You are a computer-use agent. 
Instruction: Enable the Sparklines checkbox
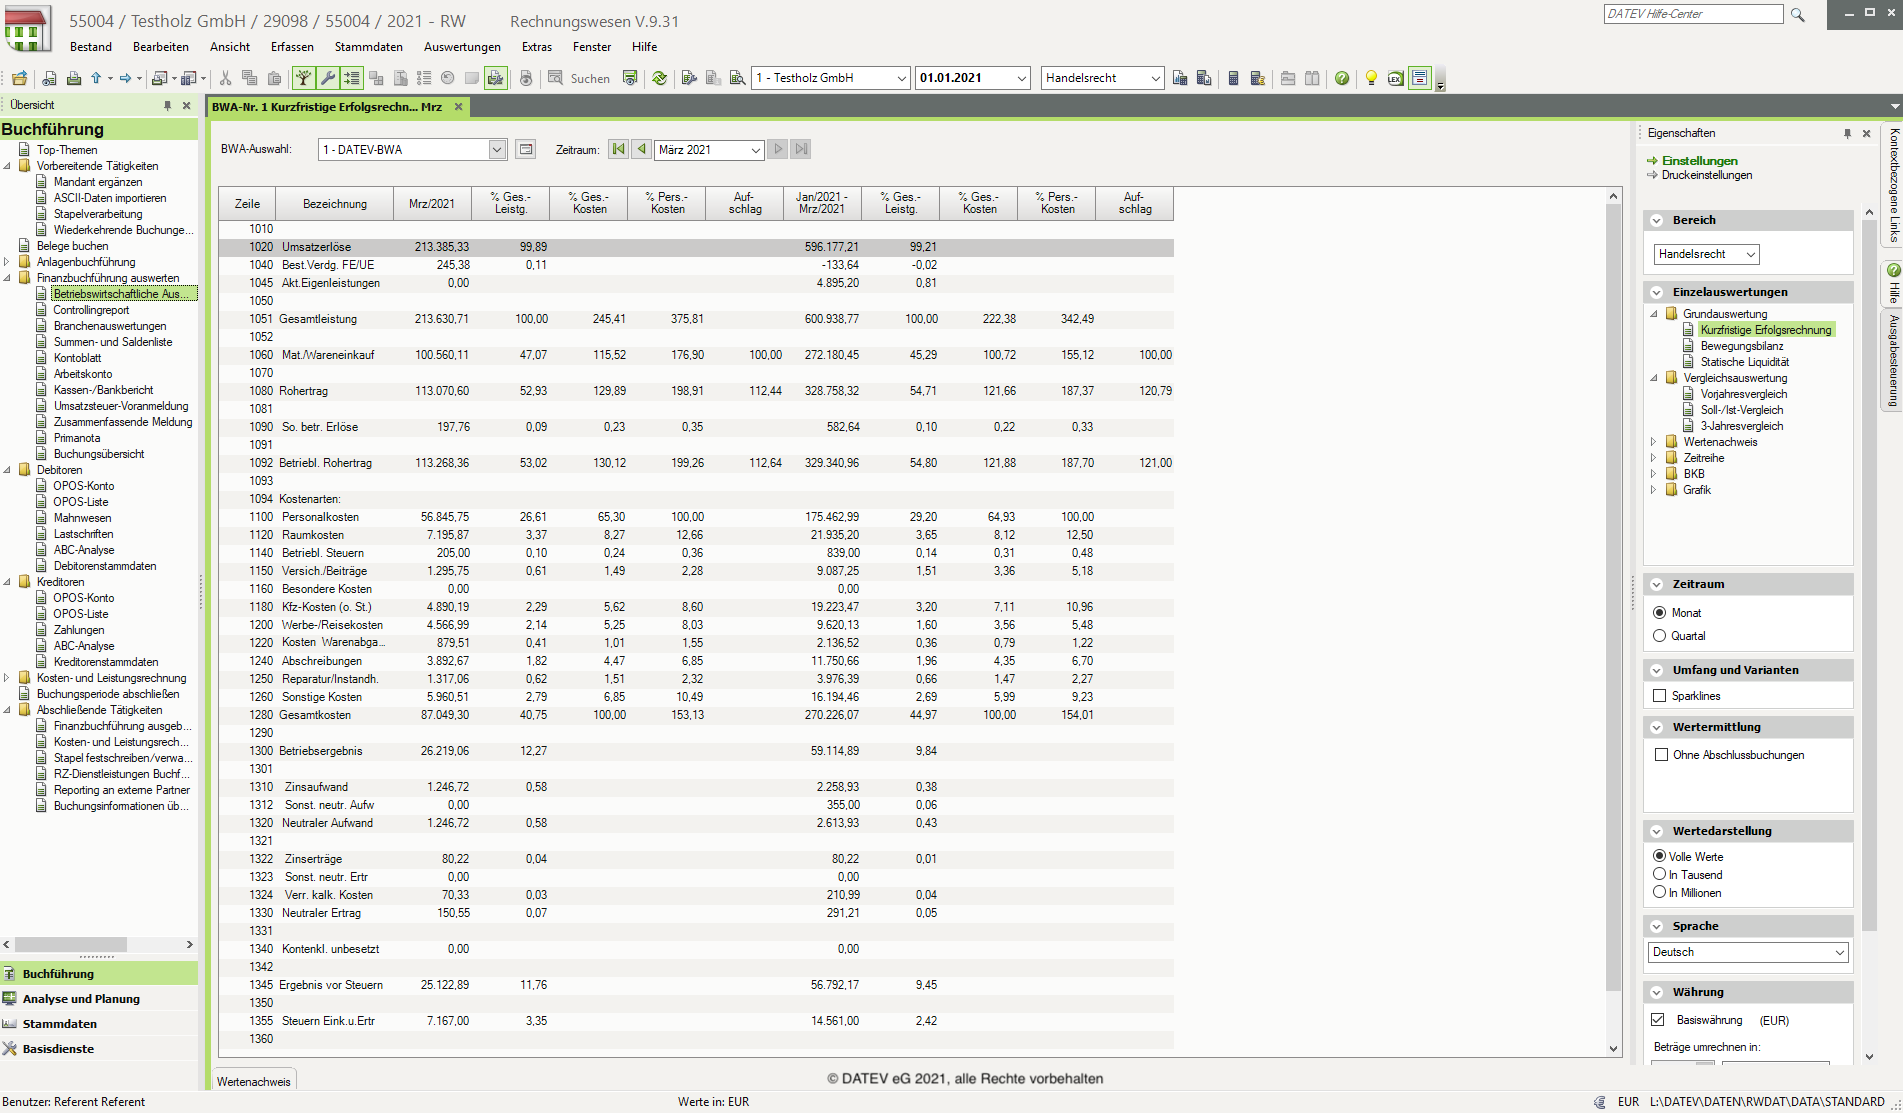(1660, 696)
